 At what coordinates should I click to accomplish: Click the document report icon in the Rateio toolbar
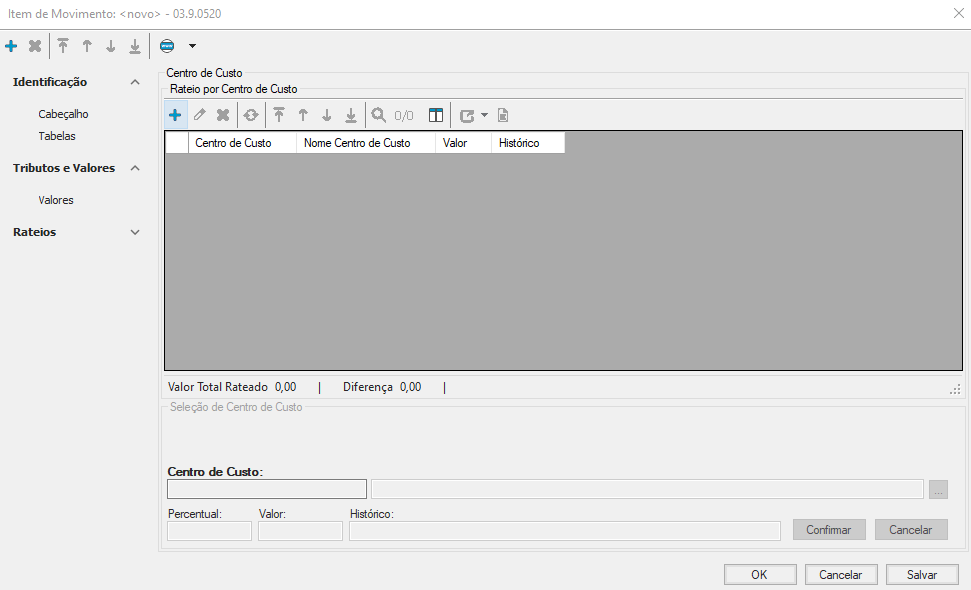click(x=503, y=115)
